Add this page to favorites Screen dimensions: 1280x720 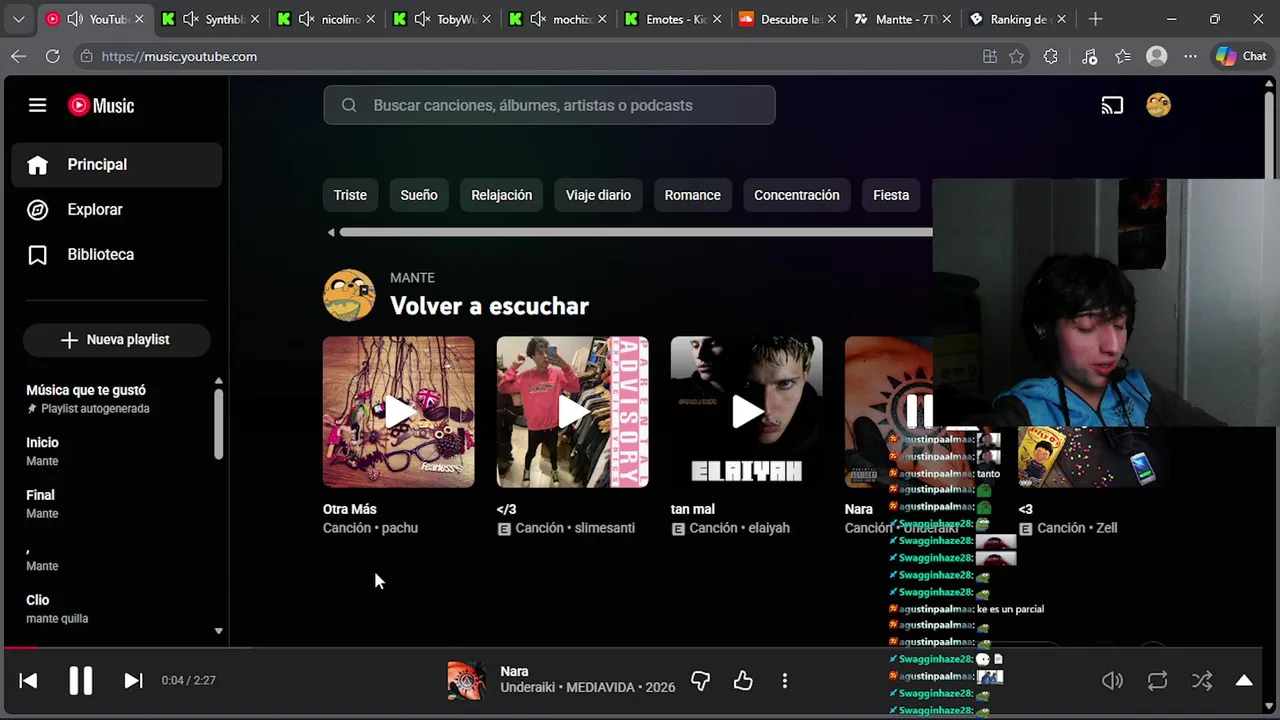[x=1017, y=57]
